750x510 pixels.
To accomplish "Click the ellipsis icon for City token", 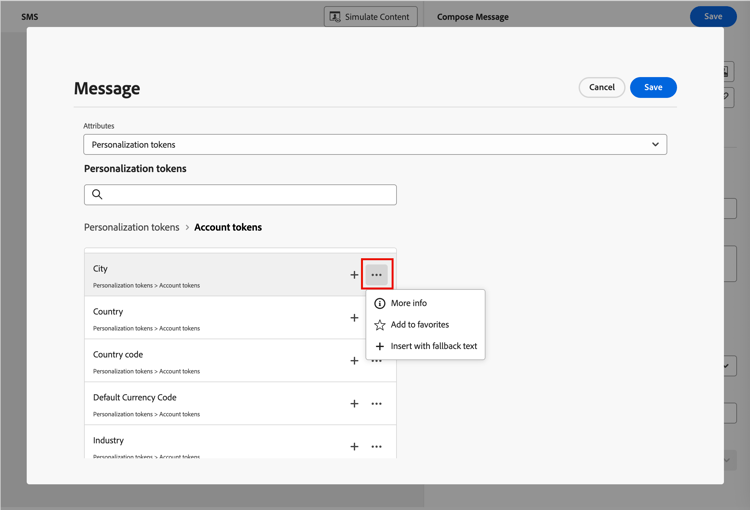I will 377,275.
